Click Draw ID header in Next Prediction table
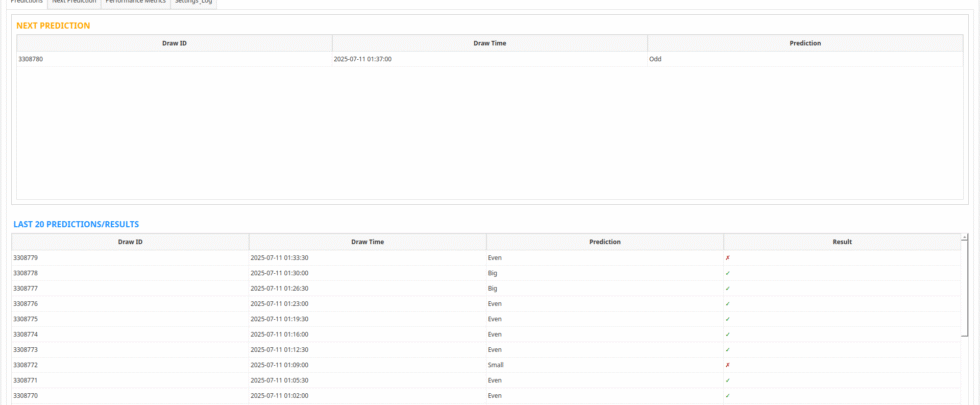980x405 pixels. click(174, 43)
